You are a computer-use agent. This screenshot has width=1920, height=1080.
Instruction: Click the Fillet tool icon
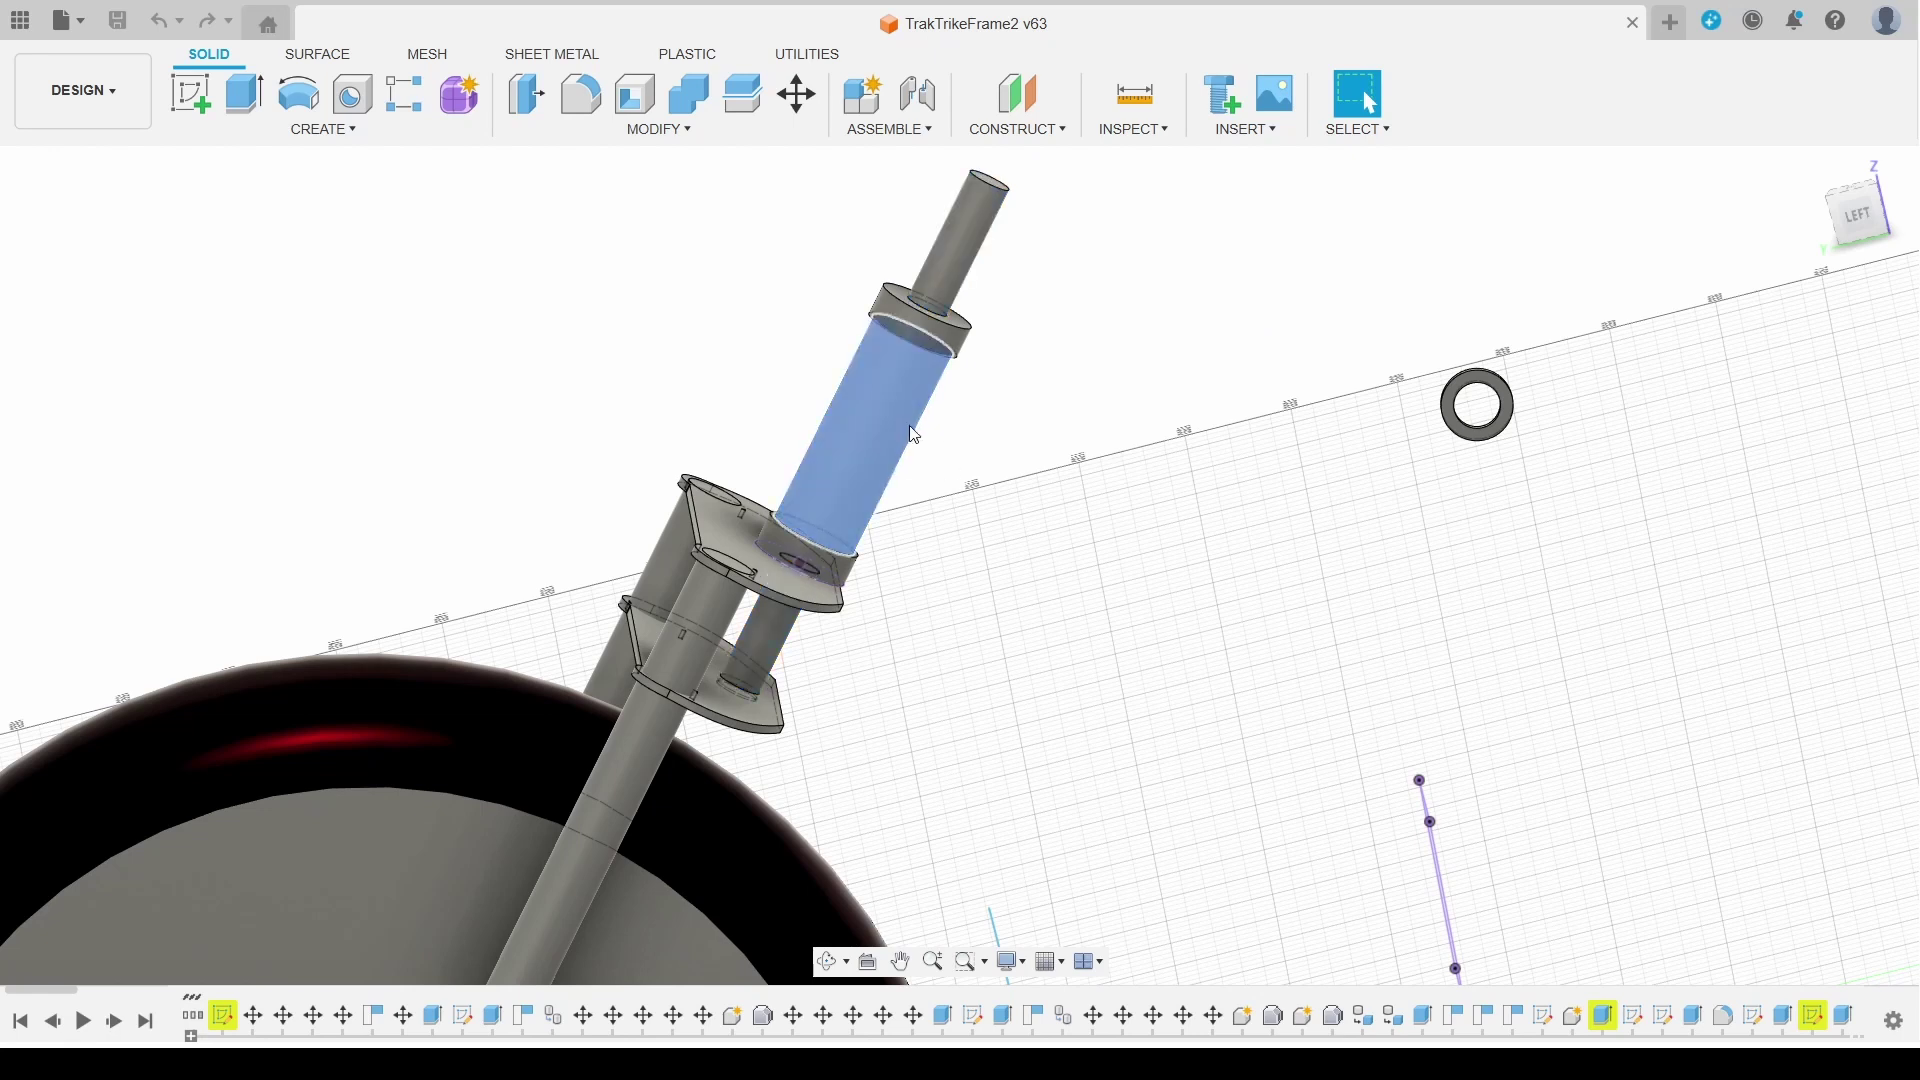580,94
